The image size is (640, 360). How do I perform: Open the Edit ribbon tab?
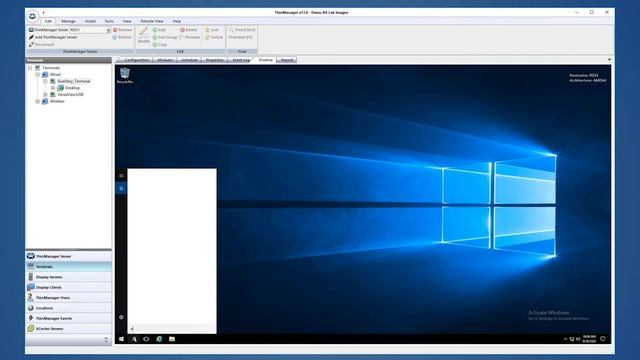tap(48, 21)
